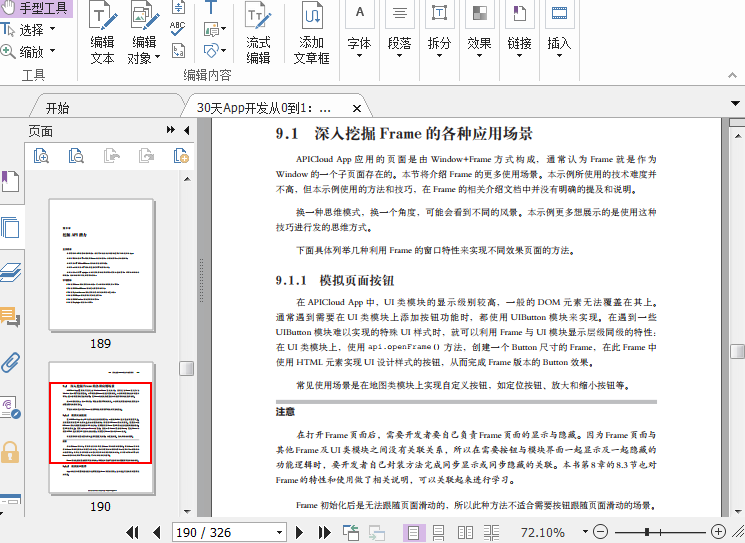
Task: Toggle facing two-page view mode
Action: [x=464, y=532]
